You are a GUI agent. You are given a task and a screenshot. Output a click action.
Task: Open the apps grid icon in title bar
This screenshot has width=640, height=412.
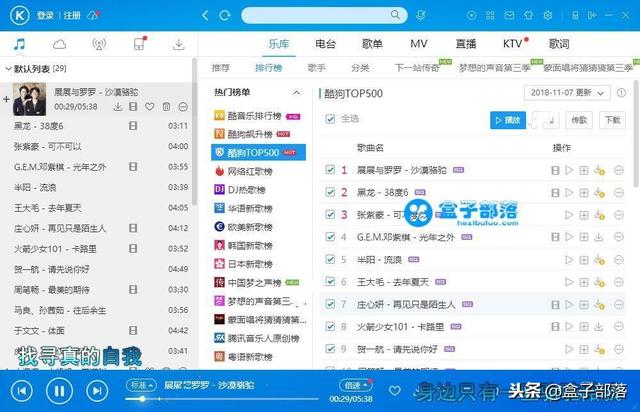(490, 16)
